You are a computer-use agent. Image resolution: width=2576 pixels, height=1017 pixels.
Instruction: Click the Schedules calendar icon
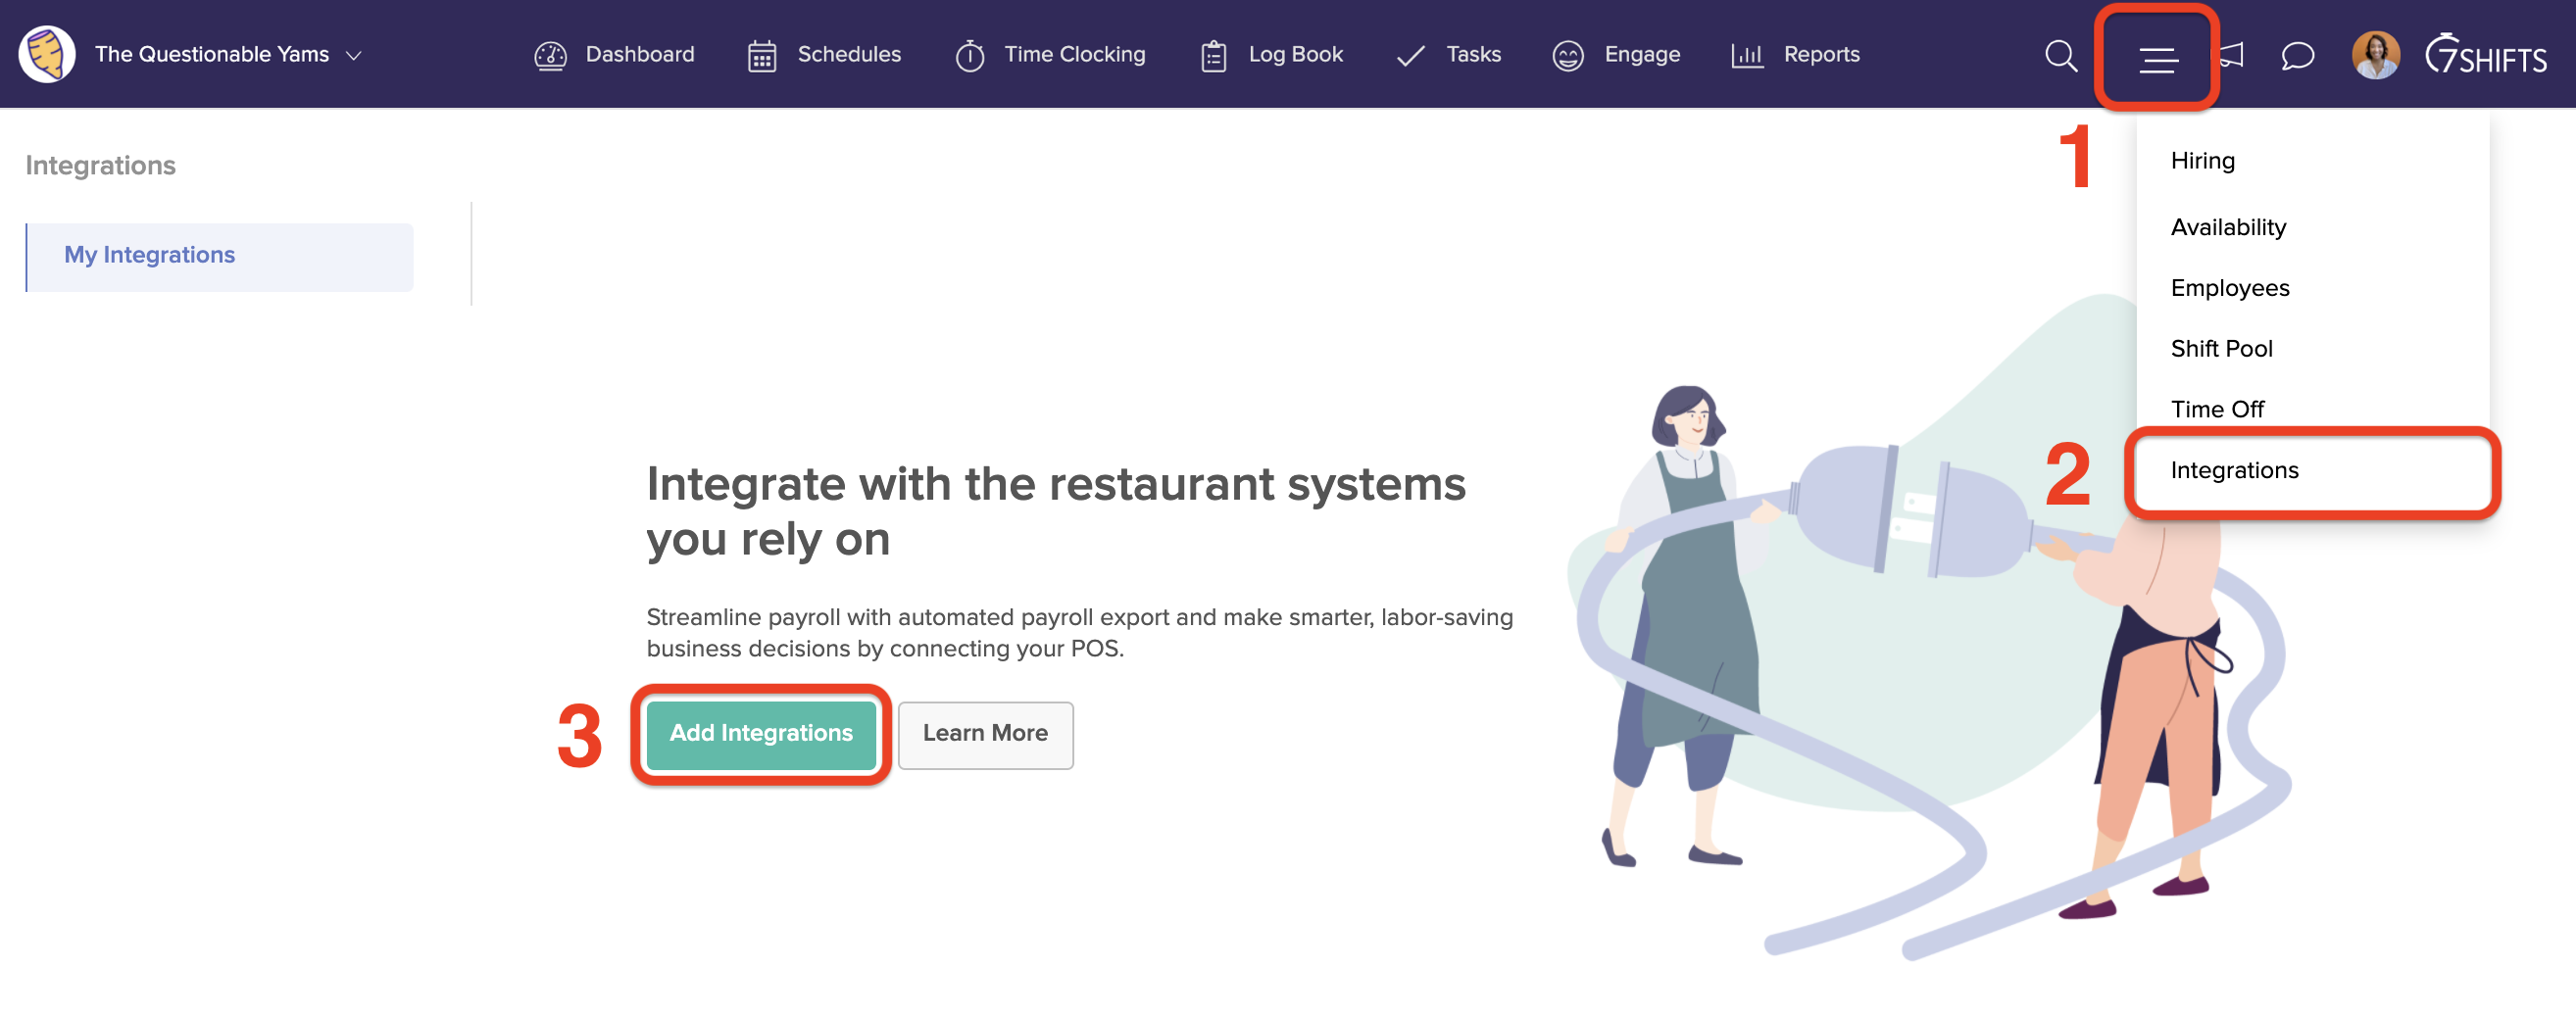[x=762, y=56]
